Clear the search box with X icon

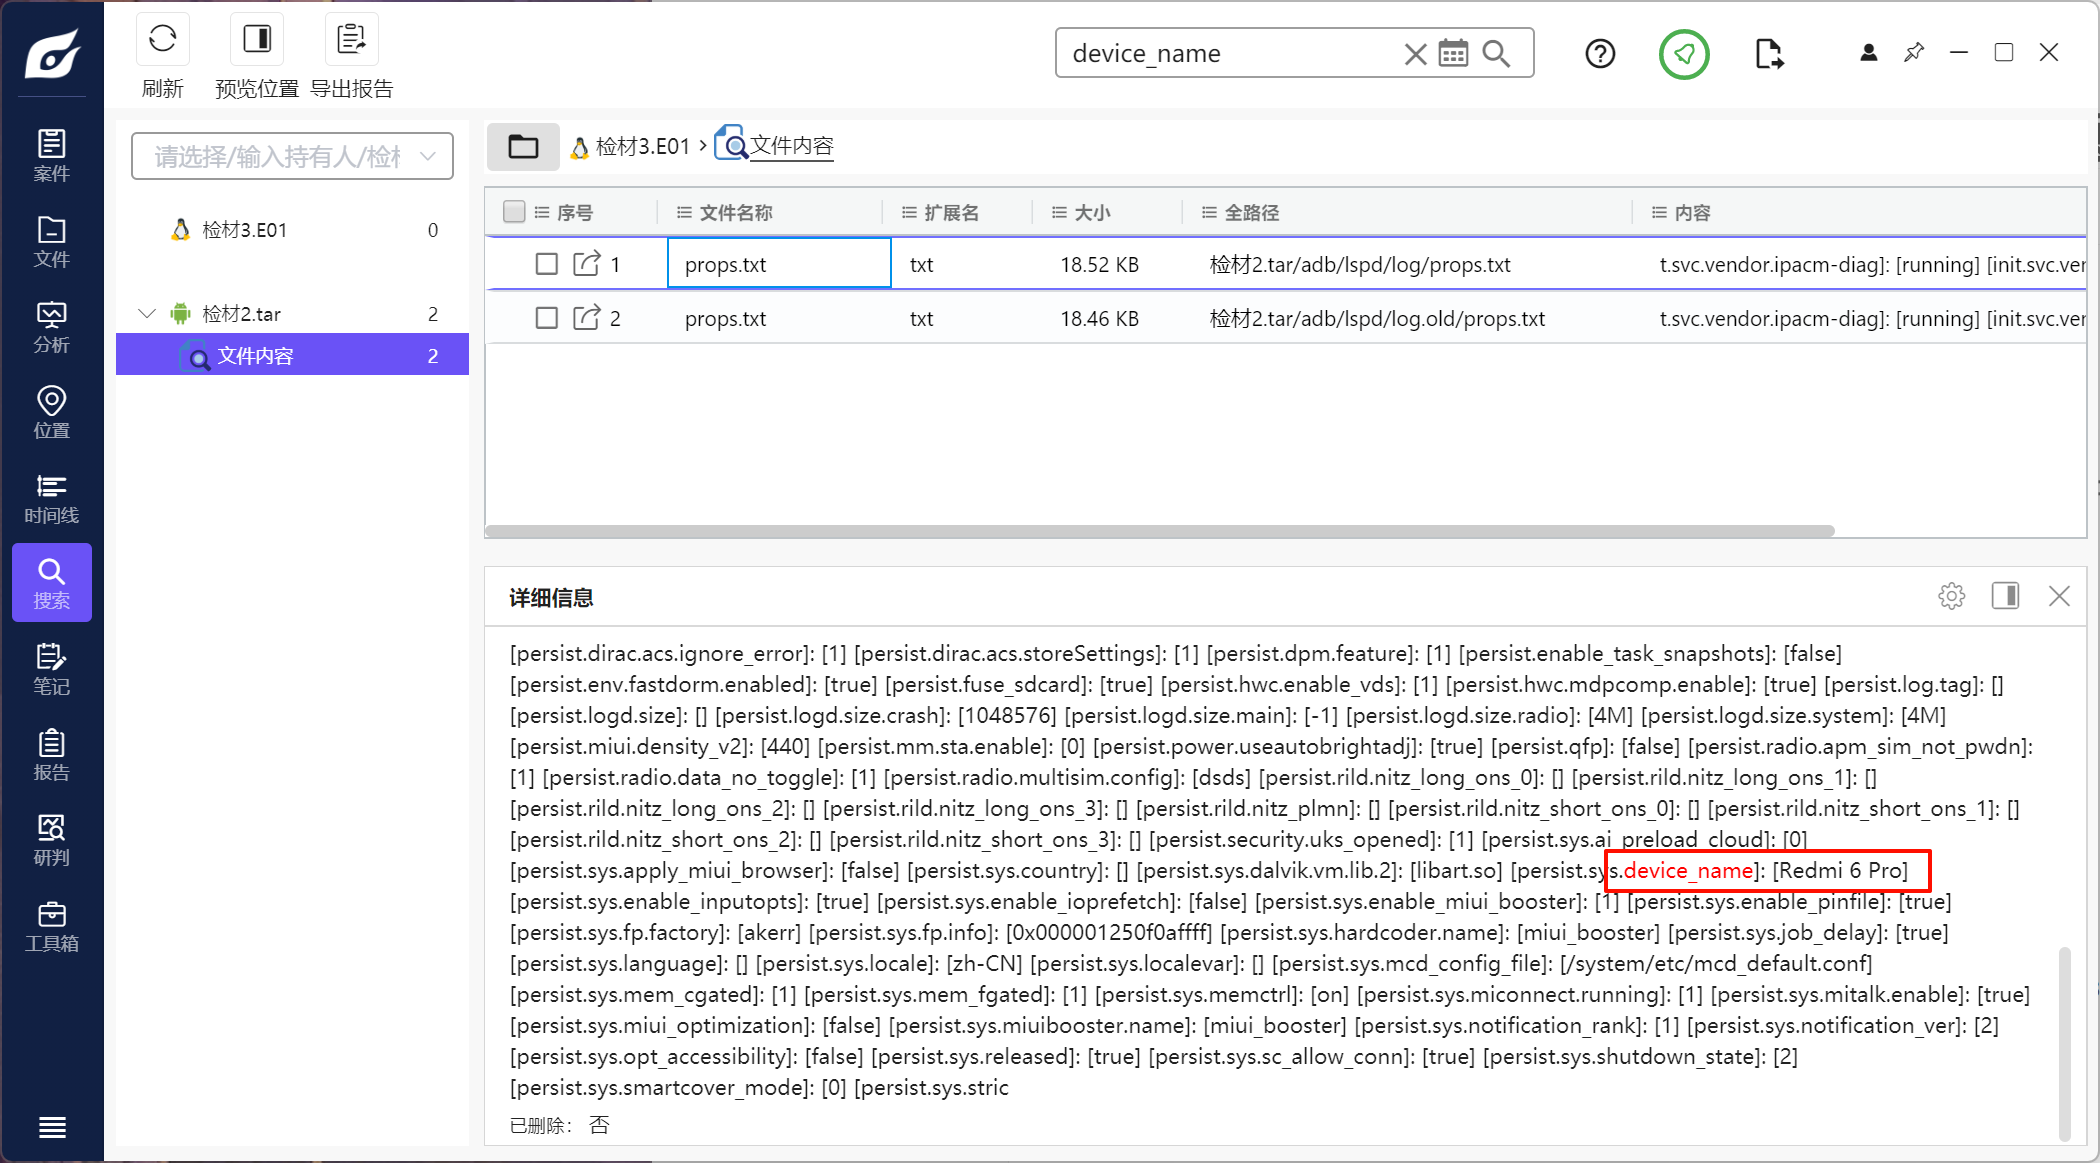click(x=1415, y=53)
